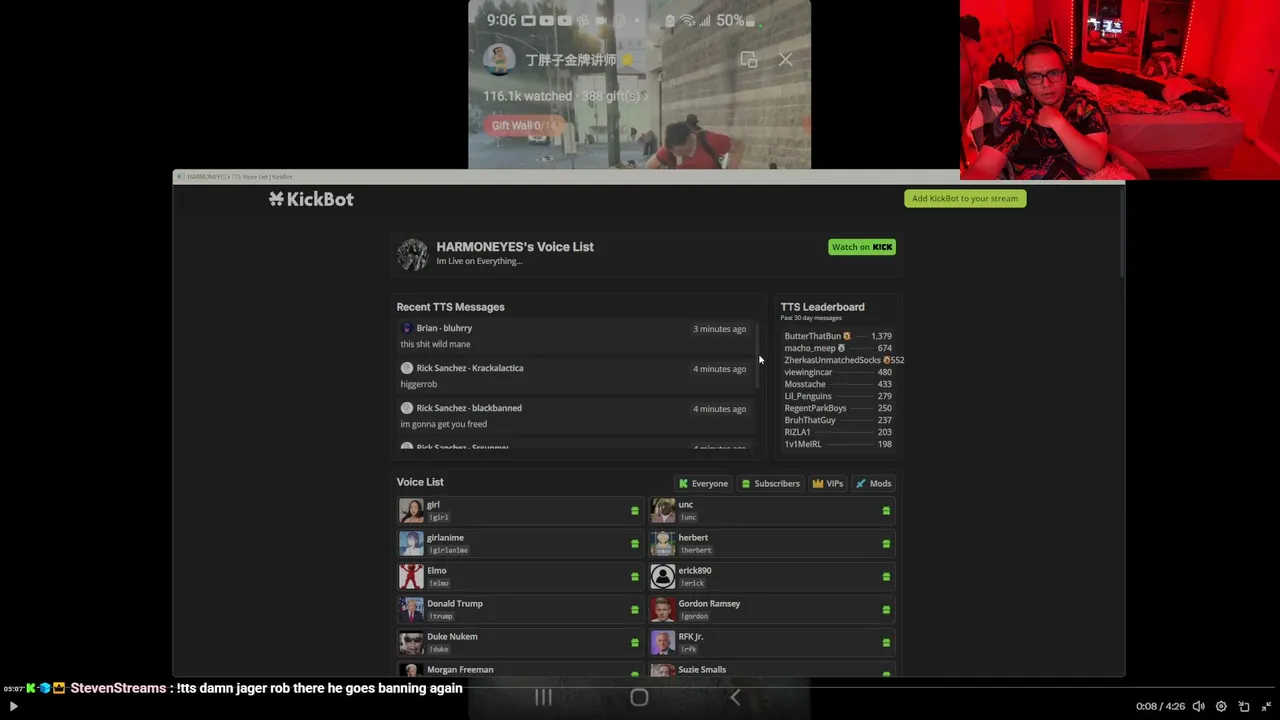Filter voice list by Everyone
Viewport: 1280px width, 720px height.
pos(704,484)
